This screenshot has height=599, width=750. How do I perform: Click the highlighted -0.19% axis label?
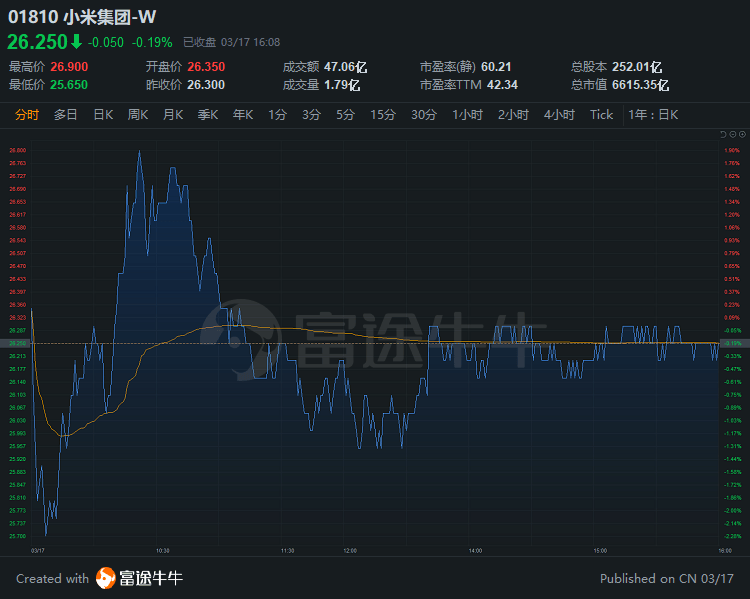(x=732, y=344)
